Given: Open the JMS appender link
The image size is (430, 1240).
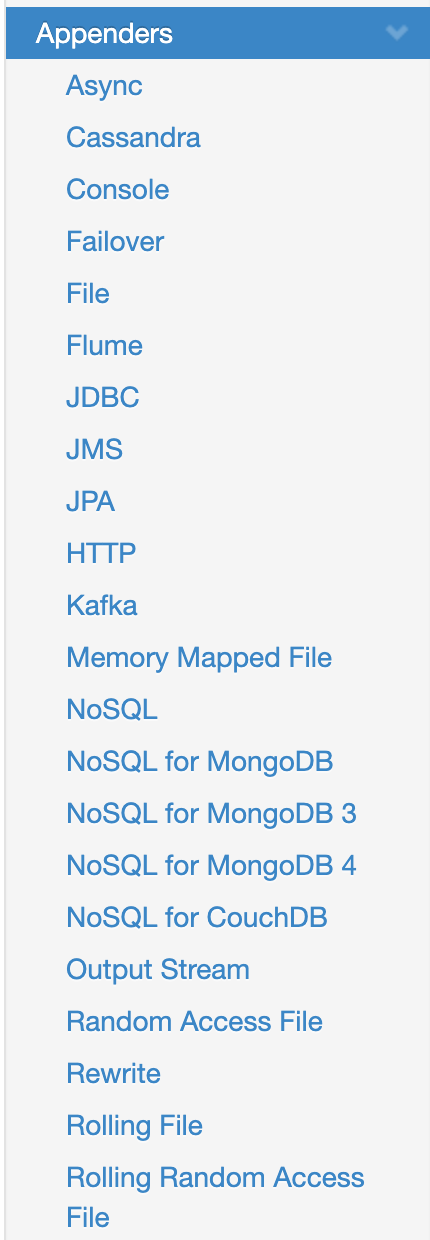Looking at the screenshot, I should [95, 450].
